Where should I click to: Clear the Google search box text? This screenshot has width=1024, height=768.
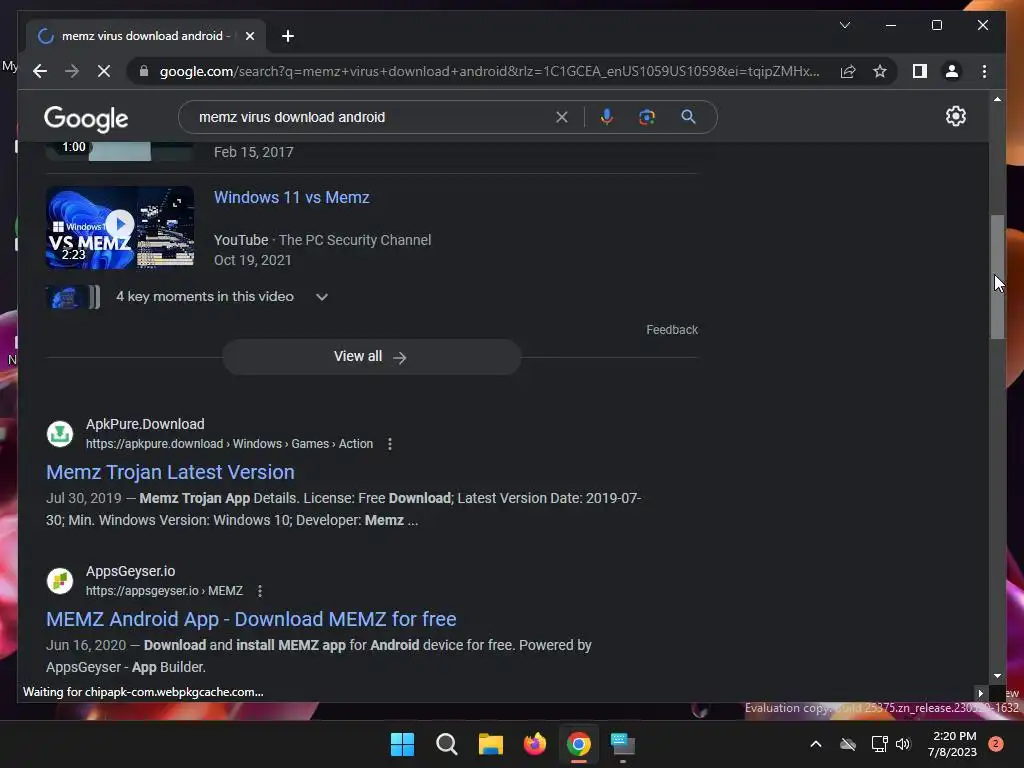click(x=562, y=117)
